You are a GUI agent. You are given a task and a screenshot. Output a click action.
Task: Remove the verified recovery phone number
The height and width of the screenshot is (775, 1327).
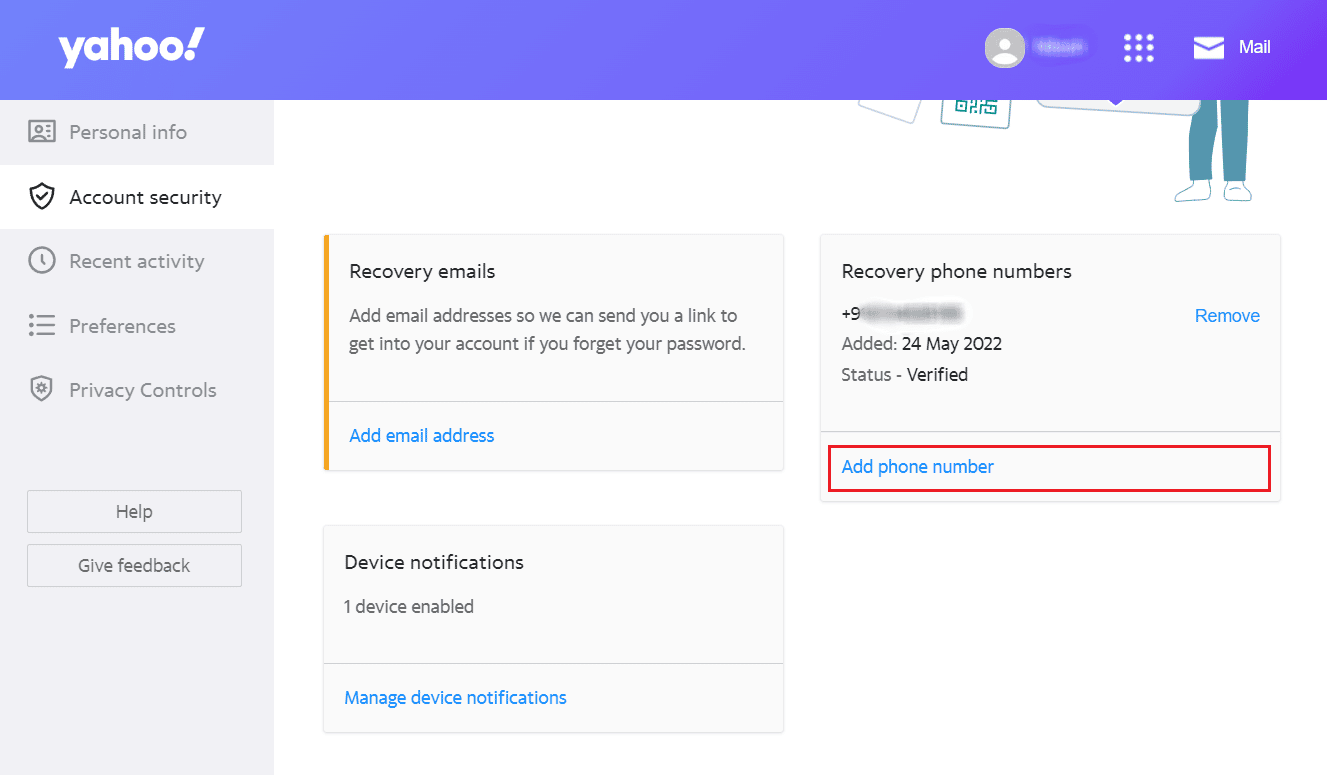pyautogui.click(x=1227, y=315)
